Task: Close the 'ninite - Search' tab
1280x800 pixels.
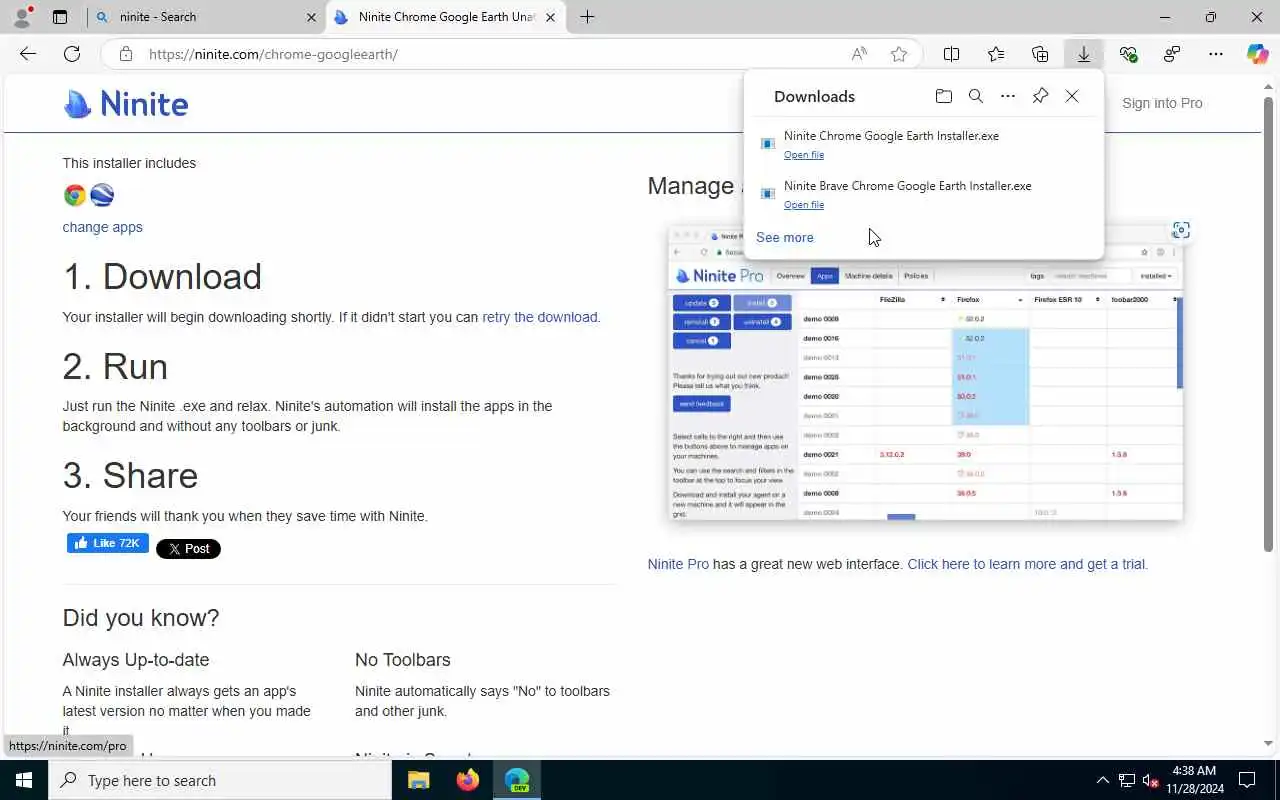Action: [310, 17]
